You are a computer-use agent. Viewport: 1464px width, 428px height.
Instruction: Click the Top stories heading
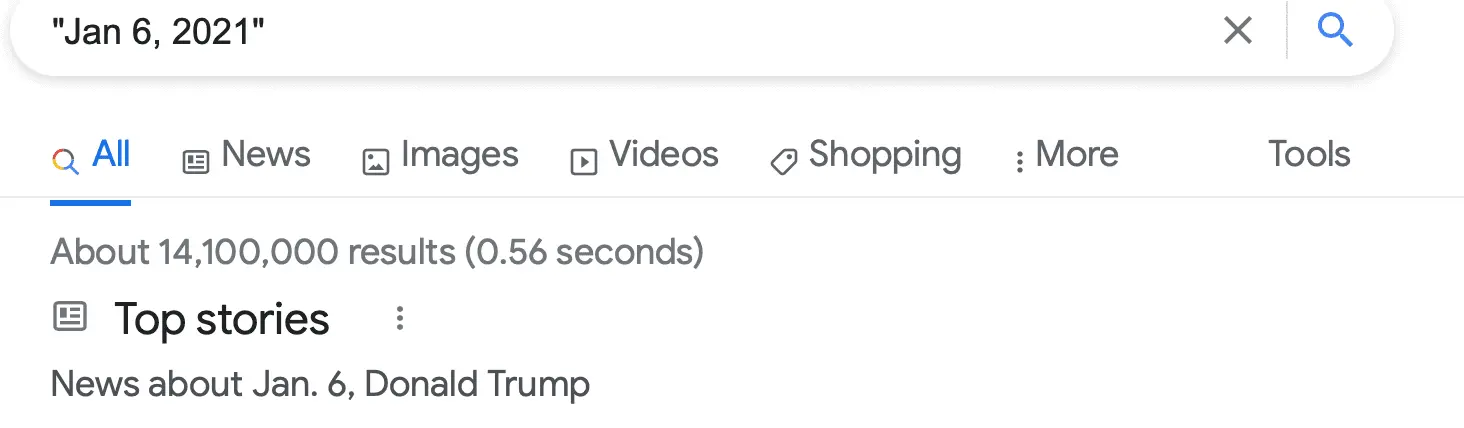tap(221, 320)
